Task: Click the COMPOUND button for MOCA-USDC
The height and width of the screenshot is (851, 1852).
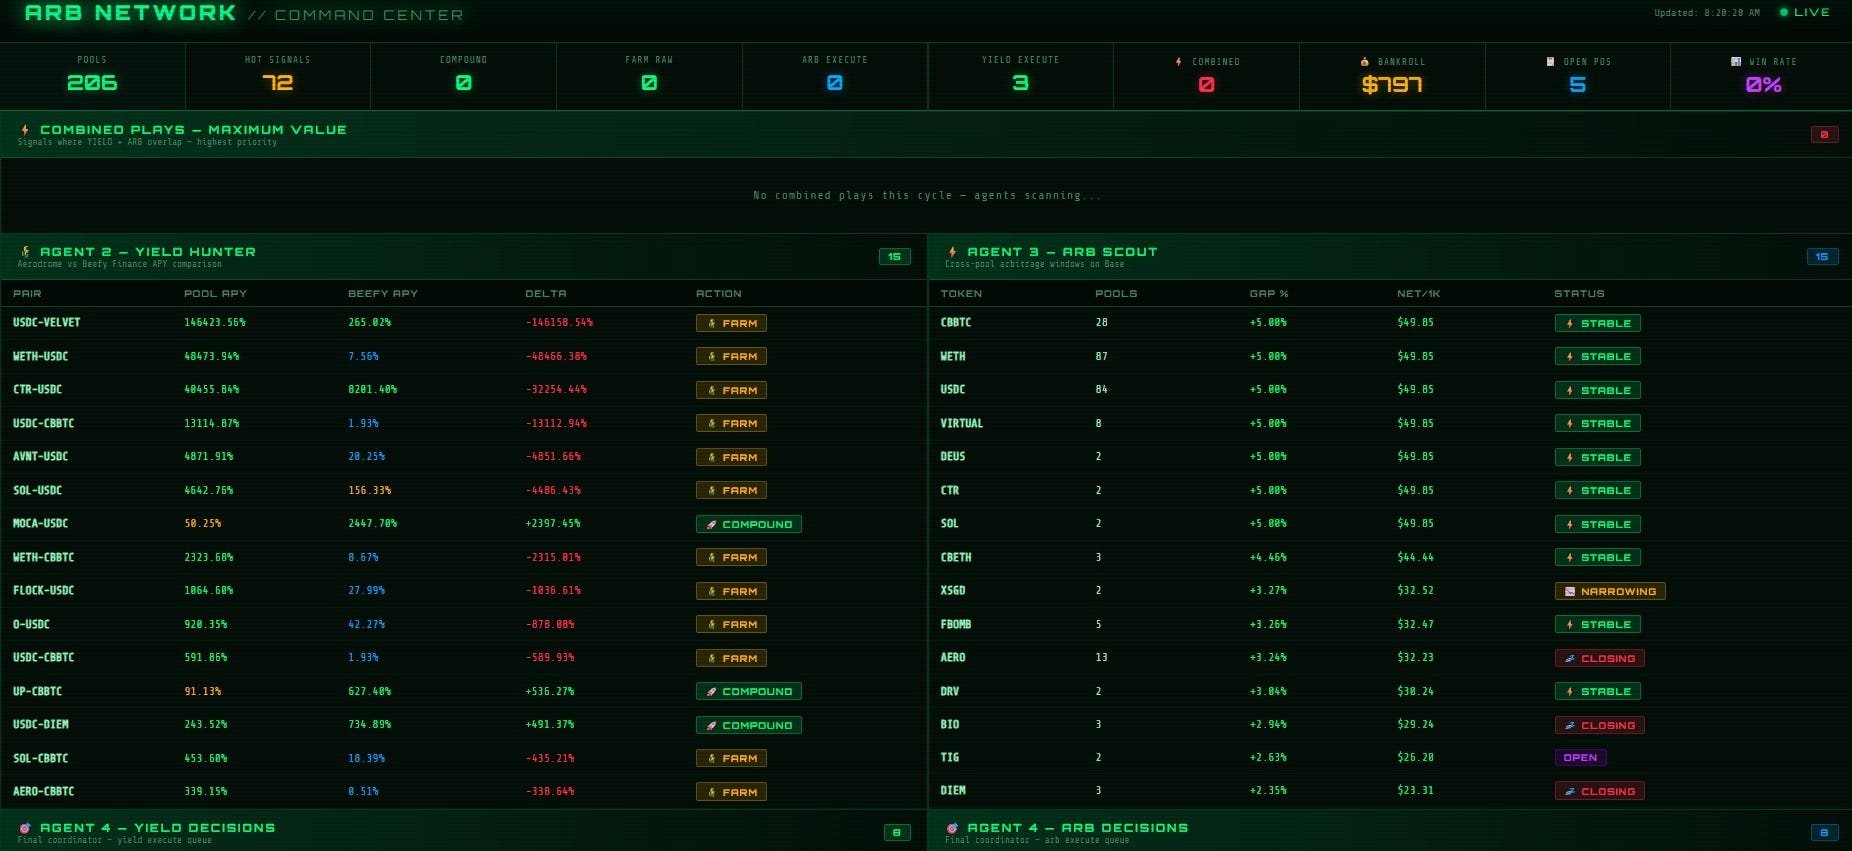Action: pos(749,524)
